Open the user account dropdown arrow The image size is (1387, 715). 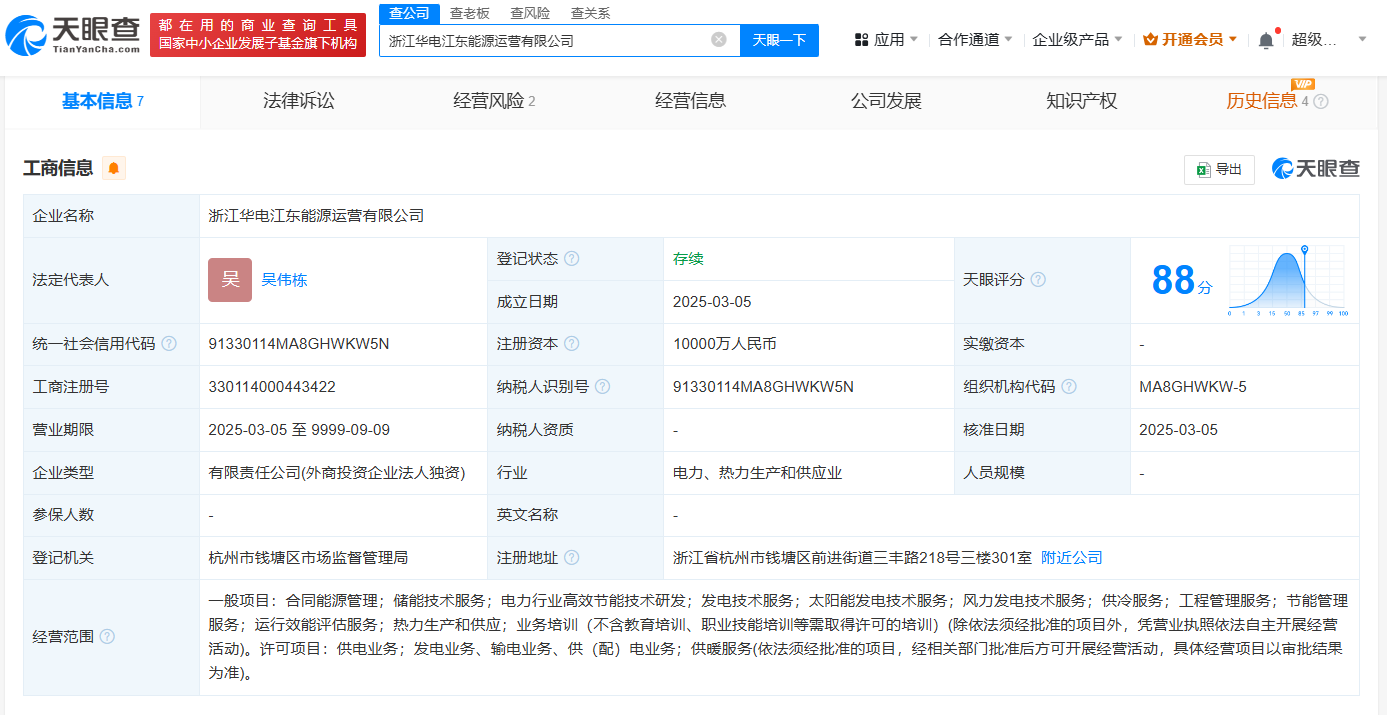(x=1362, y=40)
